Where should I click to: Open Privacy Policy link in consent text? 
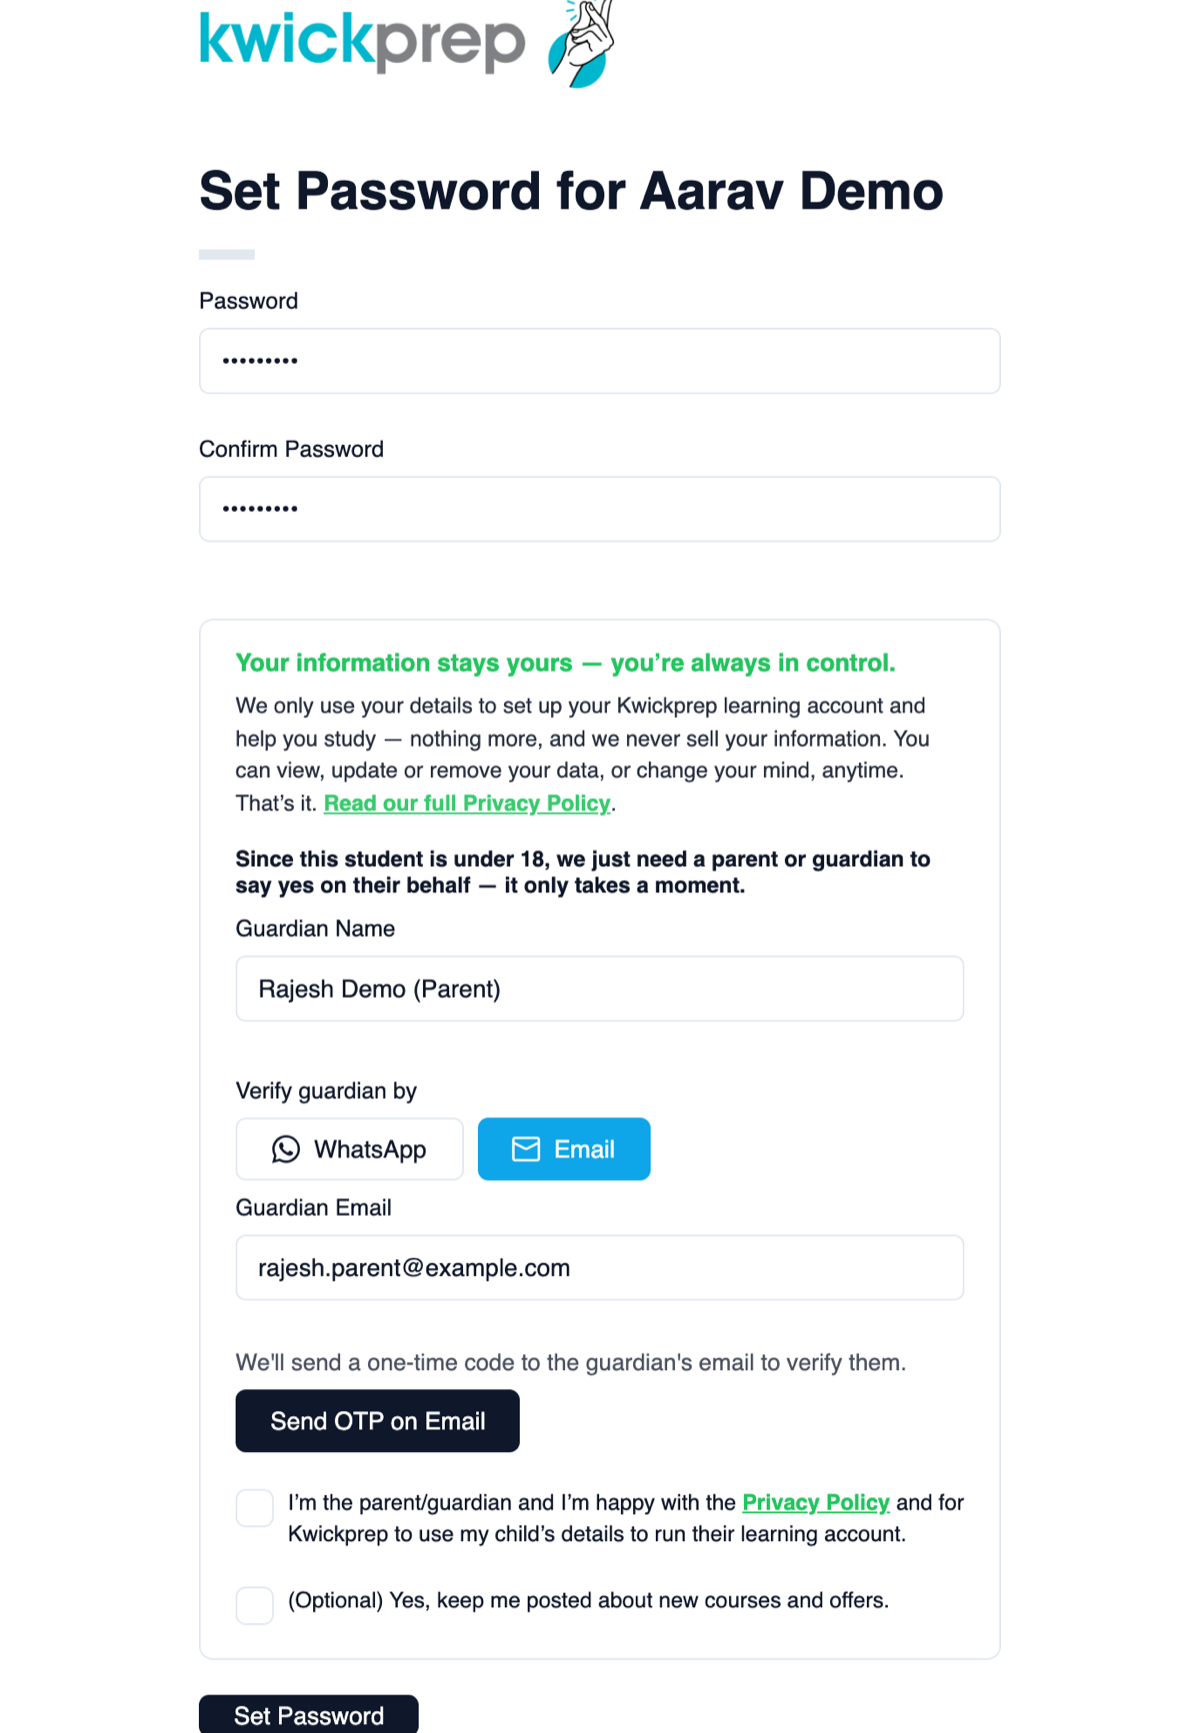816,1502
